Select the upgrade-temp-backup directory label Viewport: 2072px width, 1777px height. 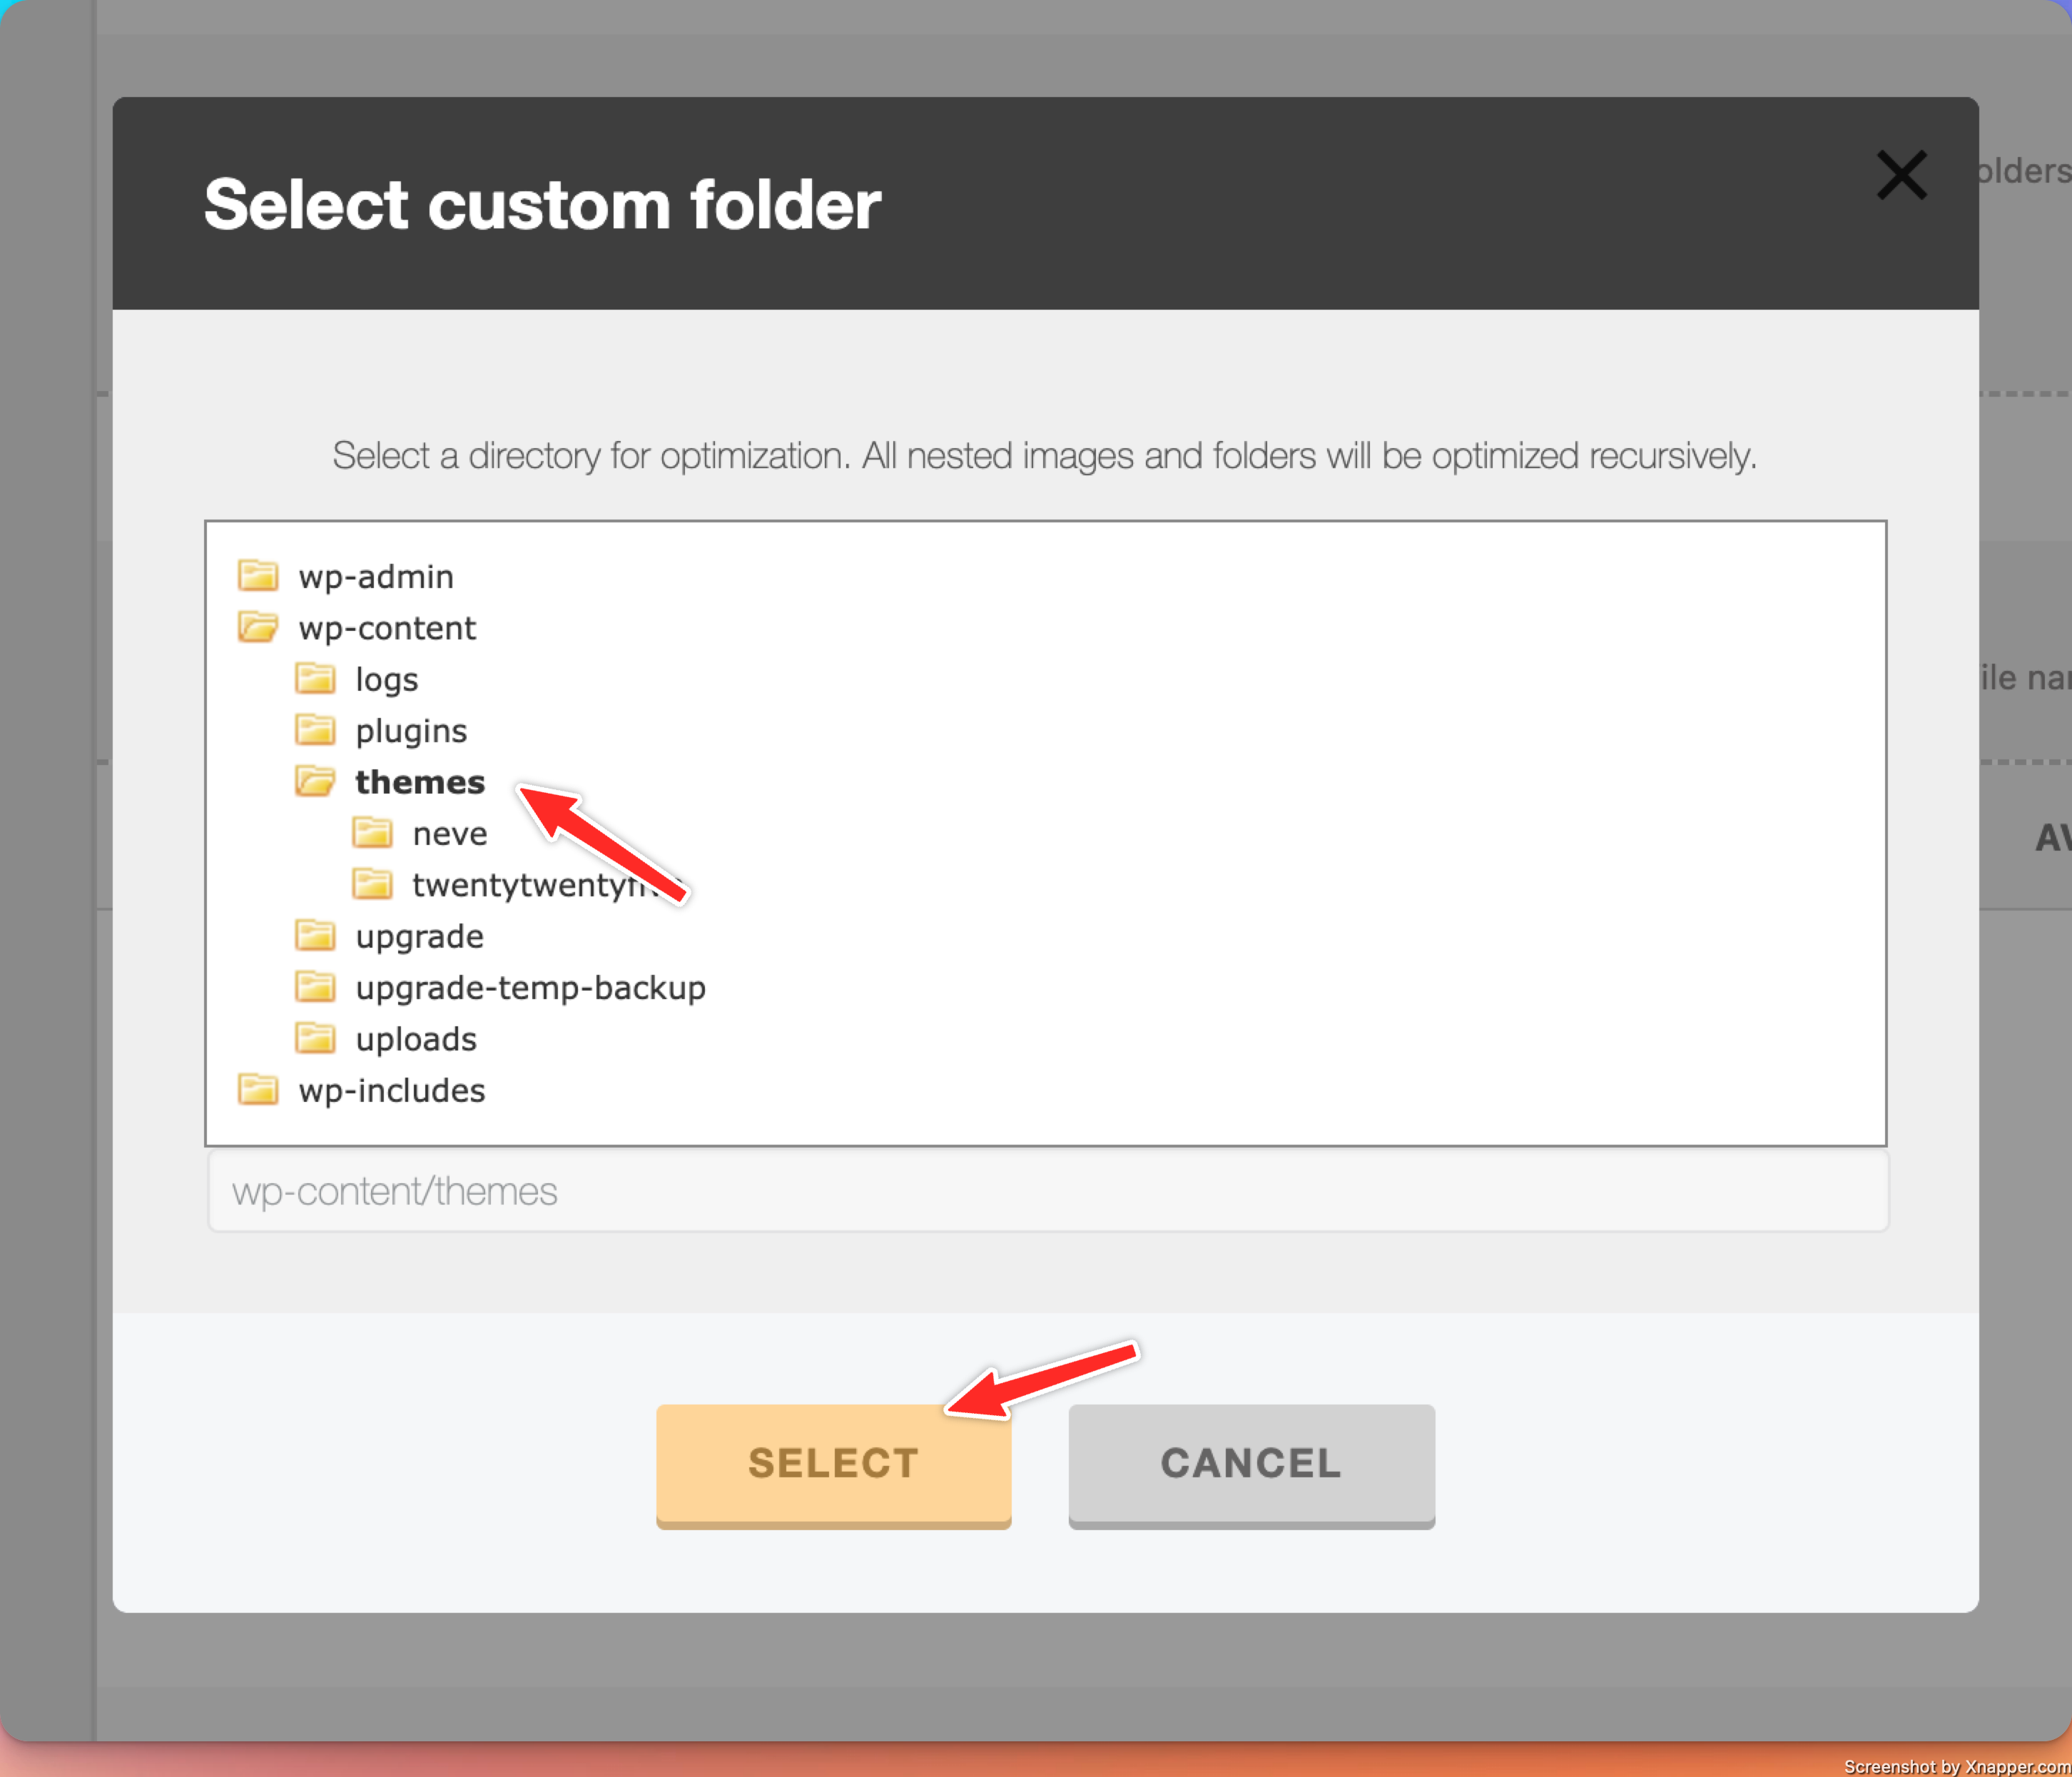point(530,988)
